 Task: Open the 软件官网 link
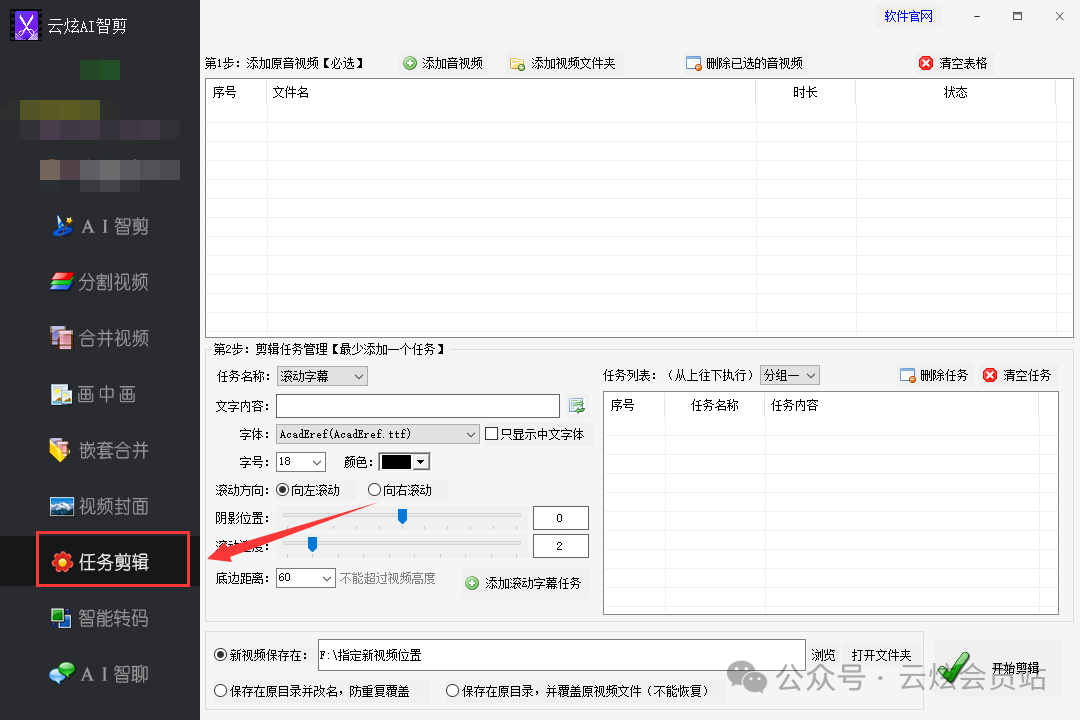[908, 16]
